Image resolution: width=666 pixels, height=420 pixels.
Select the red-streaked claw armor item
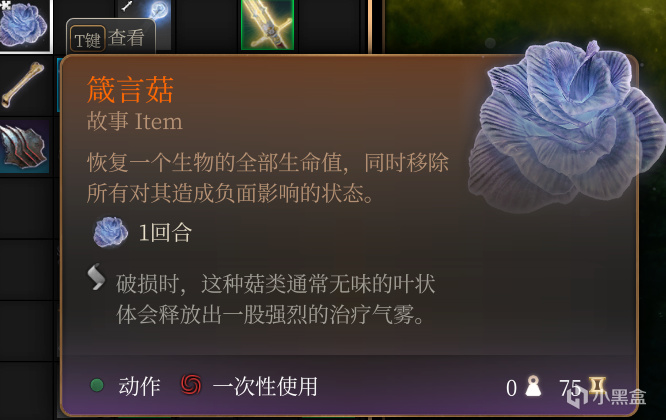click(x=24, y=146)
